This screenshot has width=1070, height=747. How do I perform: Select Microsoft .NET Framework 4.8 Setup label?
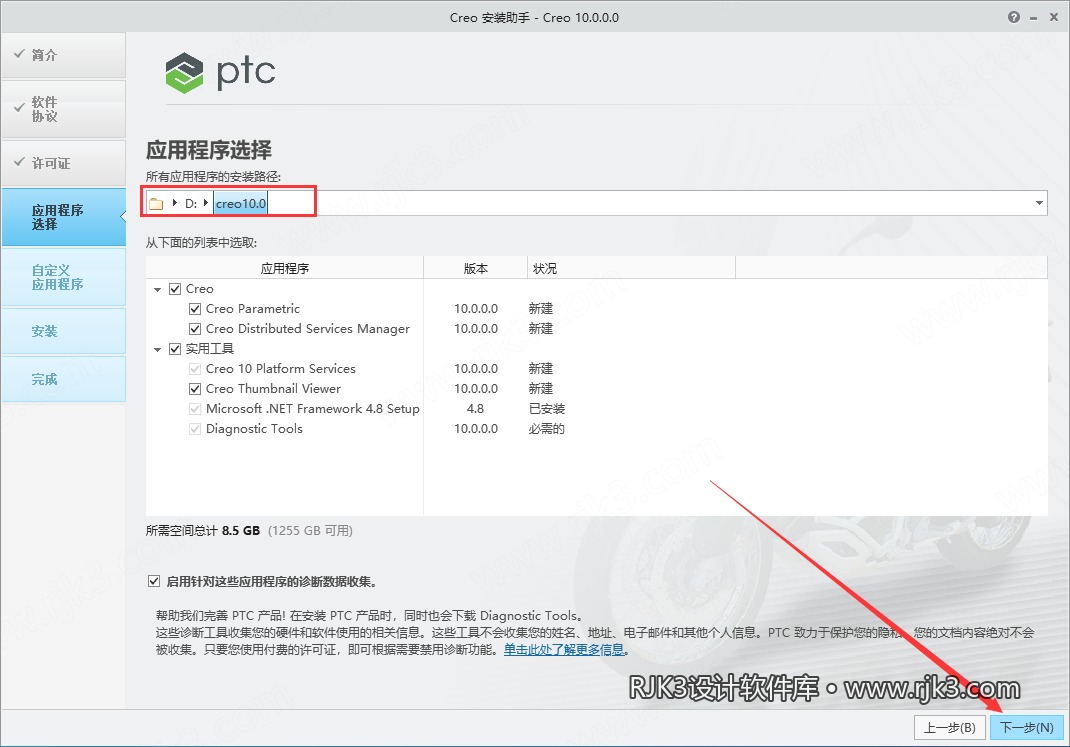coord(313,409)
